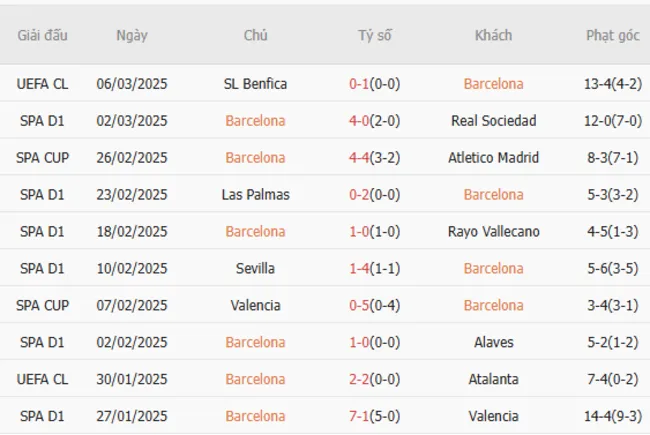Image resolution: width=650 pixels, height=435 pixels.
Task: Click the Atletico Madrid team name
Action: [x=493, y=158]
